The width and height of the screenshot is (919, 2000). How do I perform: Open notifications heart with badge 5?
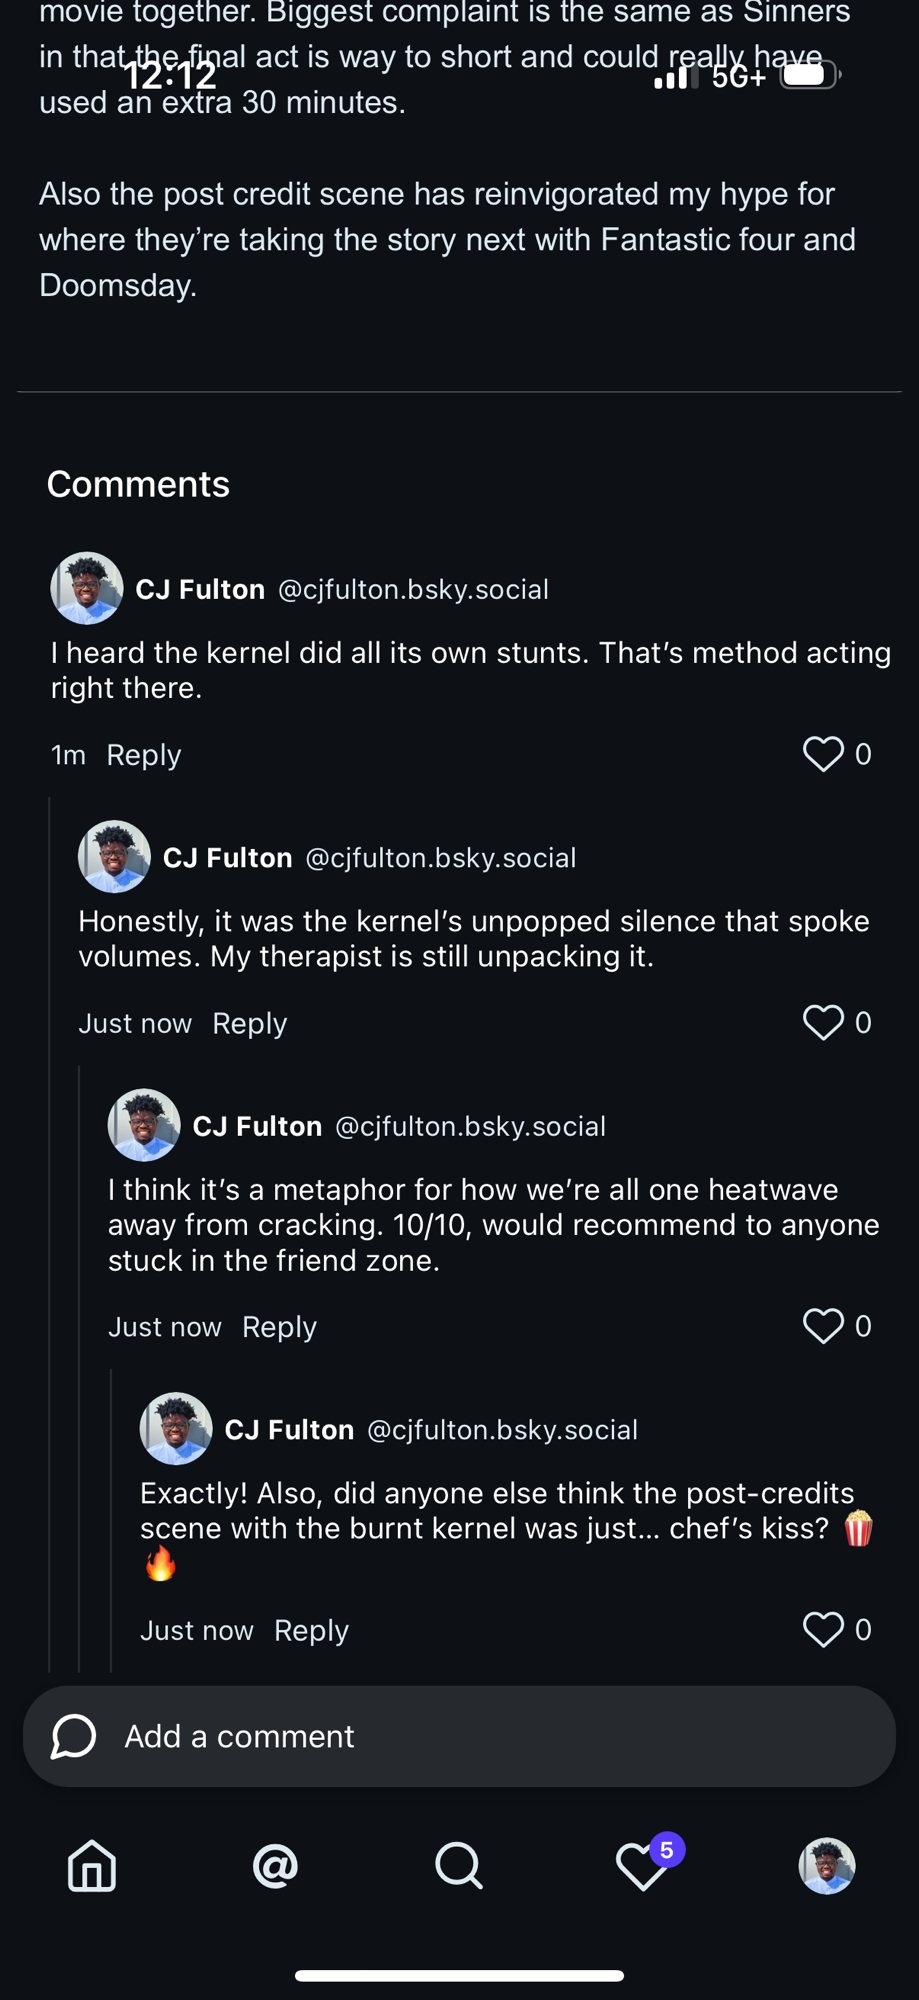click(x=643, y=1866)
